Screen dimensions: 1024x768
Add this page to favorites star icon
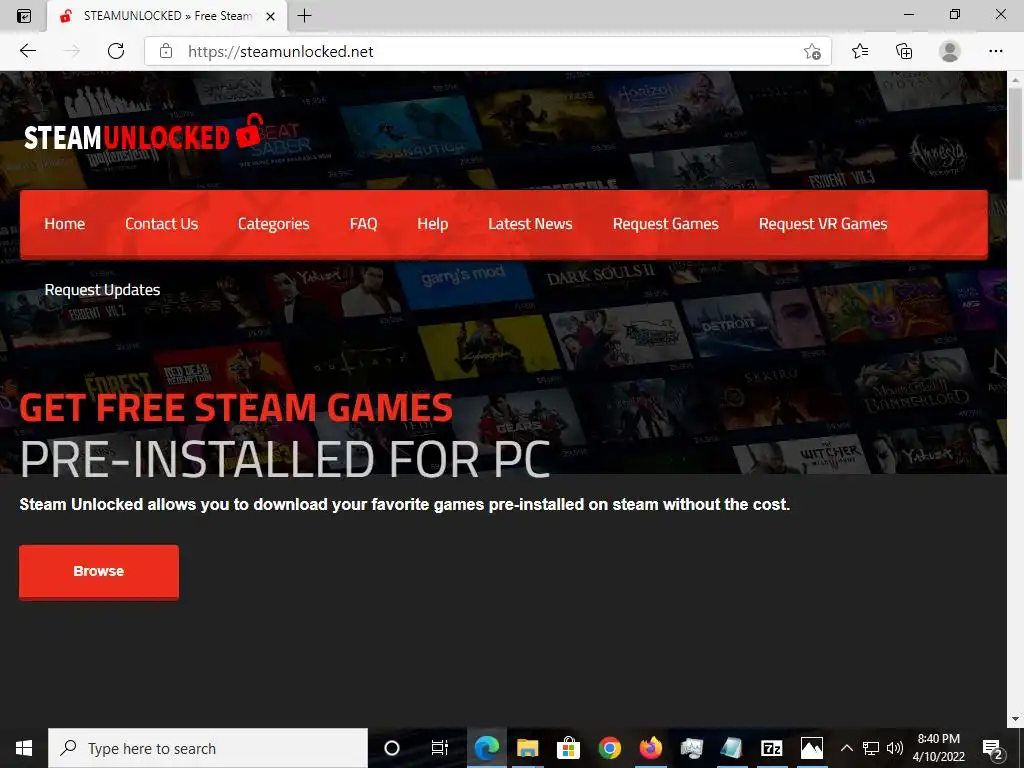[x=812, y=51]
